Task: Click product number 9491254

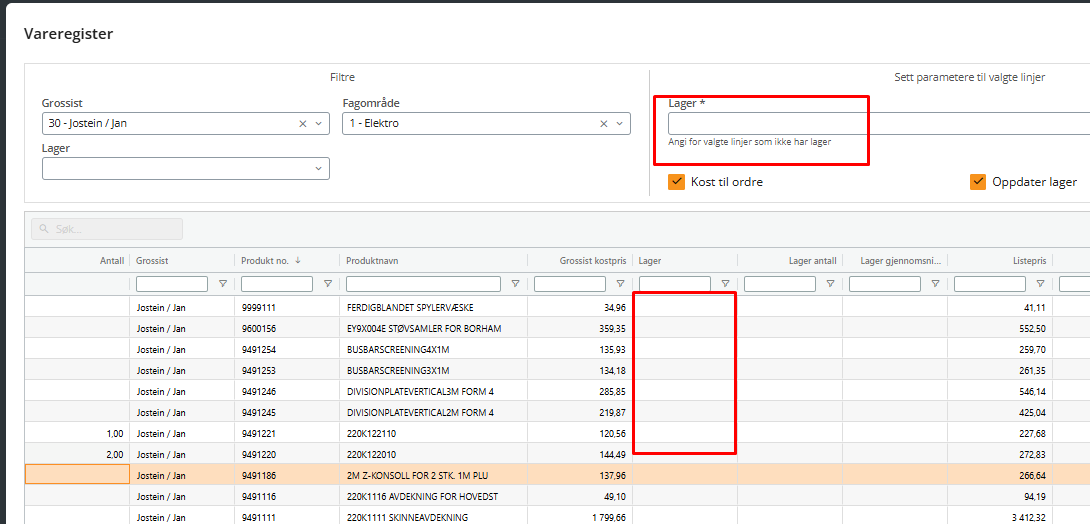Action: [x=258, y=349]
